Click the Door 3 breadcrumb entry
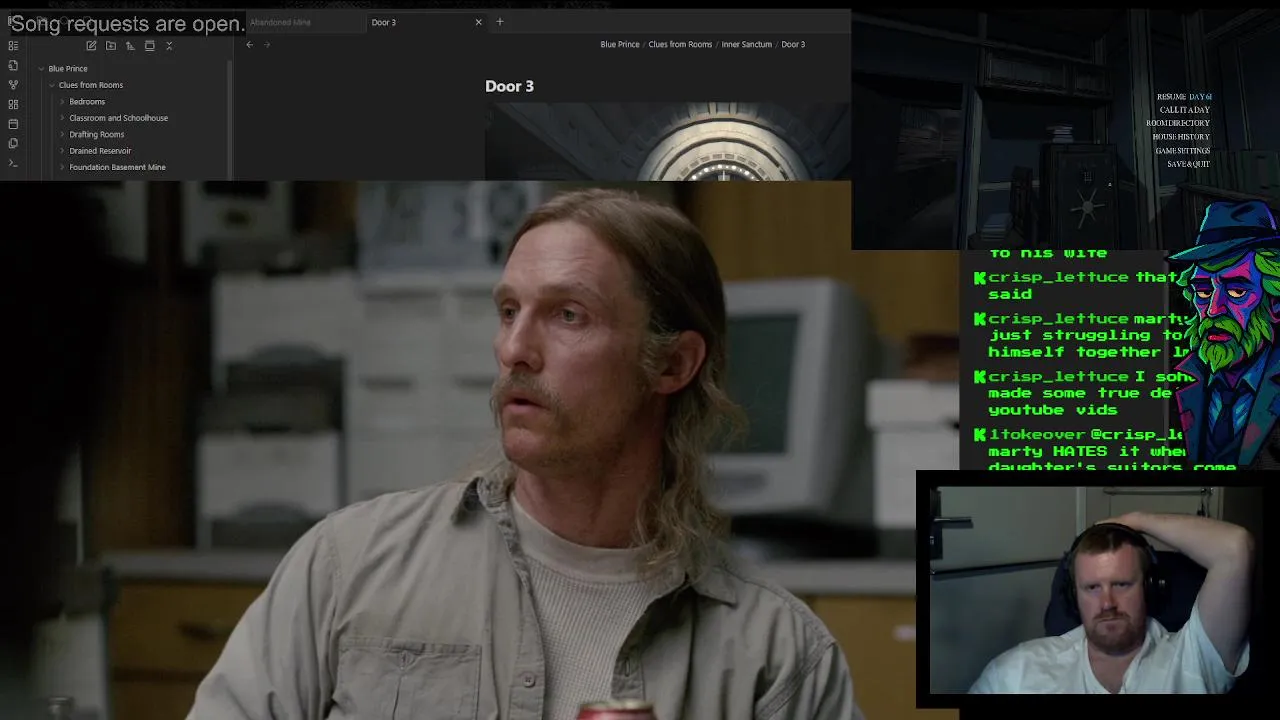Viewport: 1280px width, 720px height. point(793,44)
